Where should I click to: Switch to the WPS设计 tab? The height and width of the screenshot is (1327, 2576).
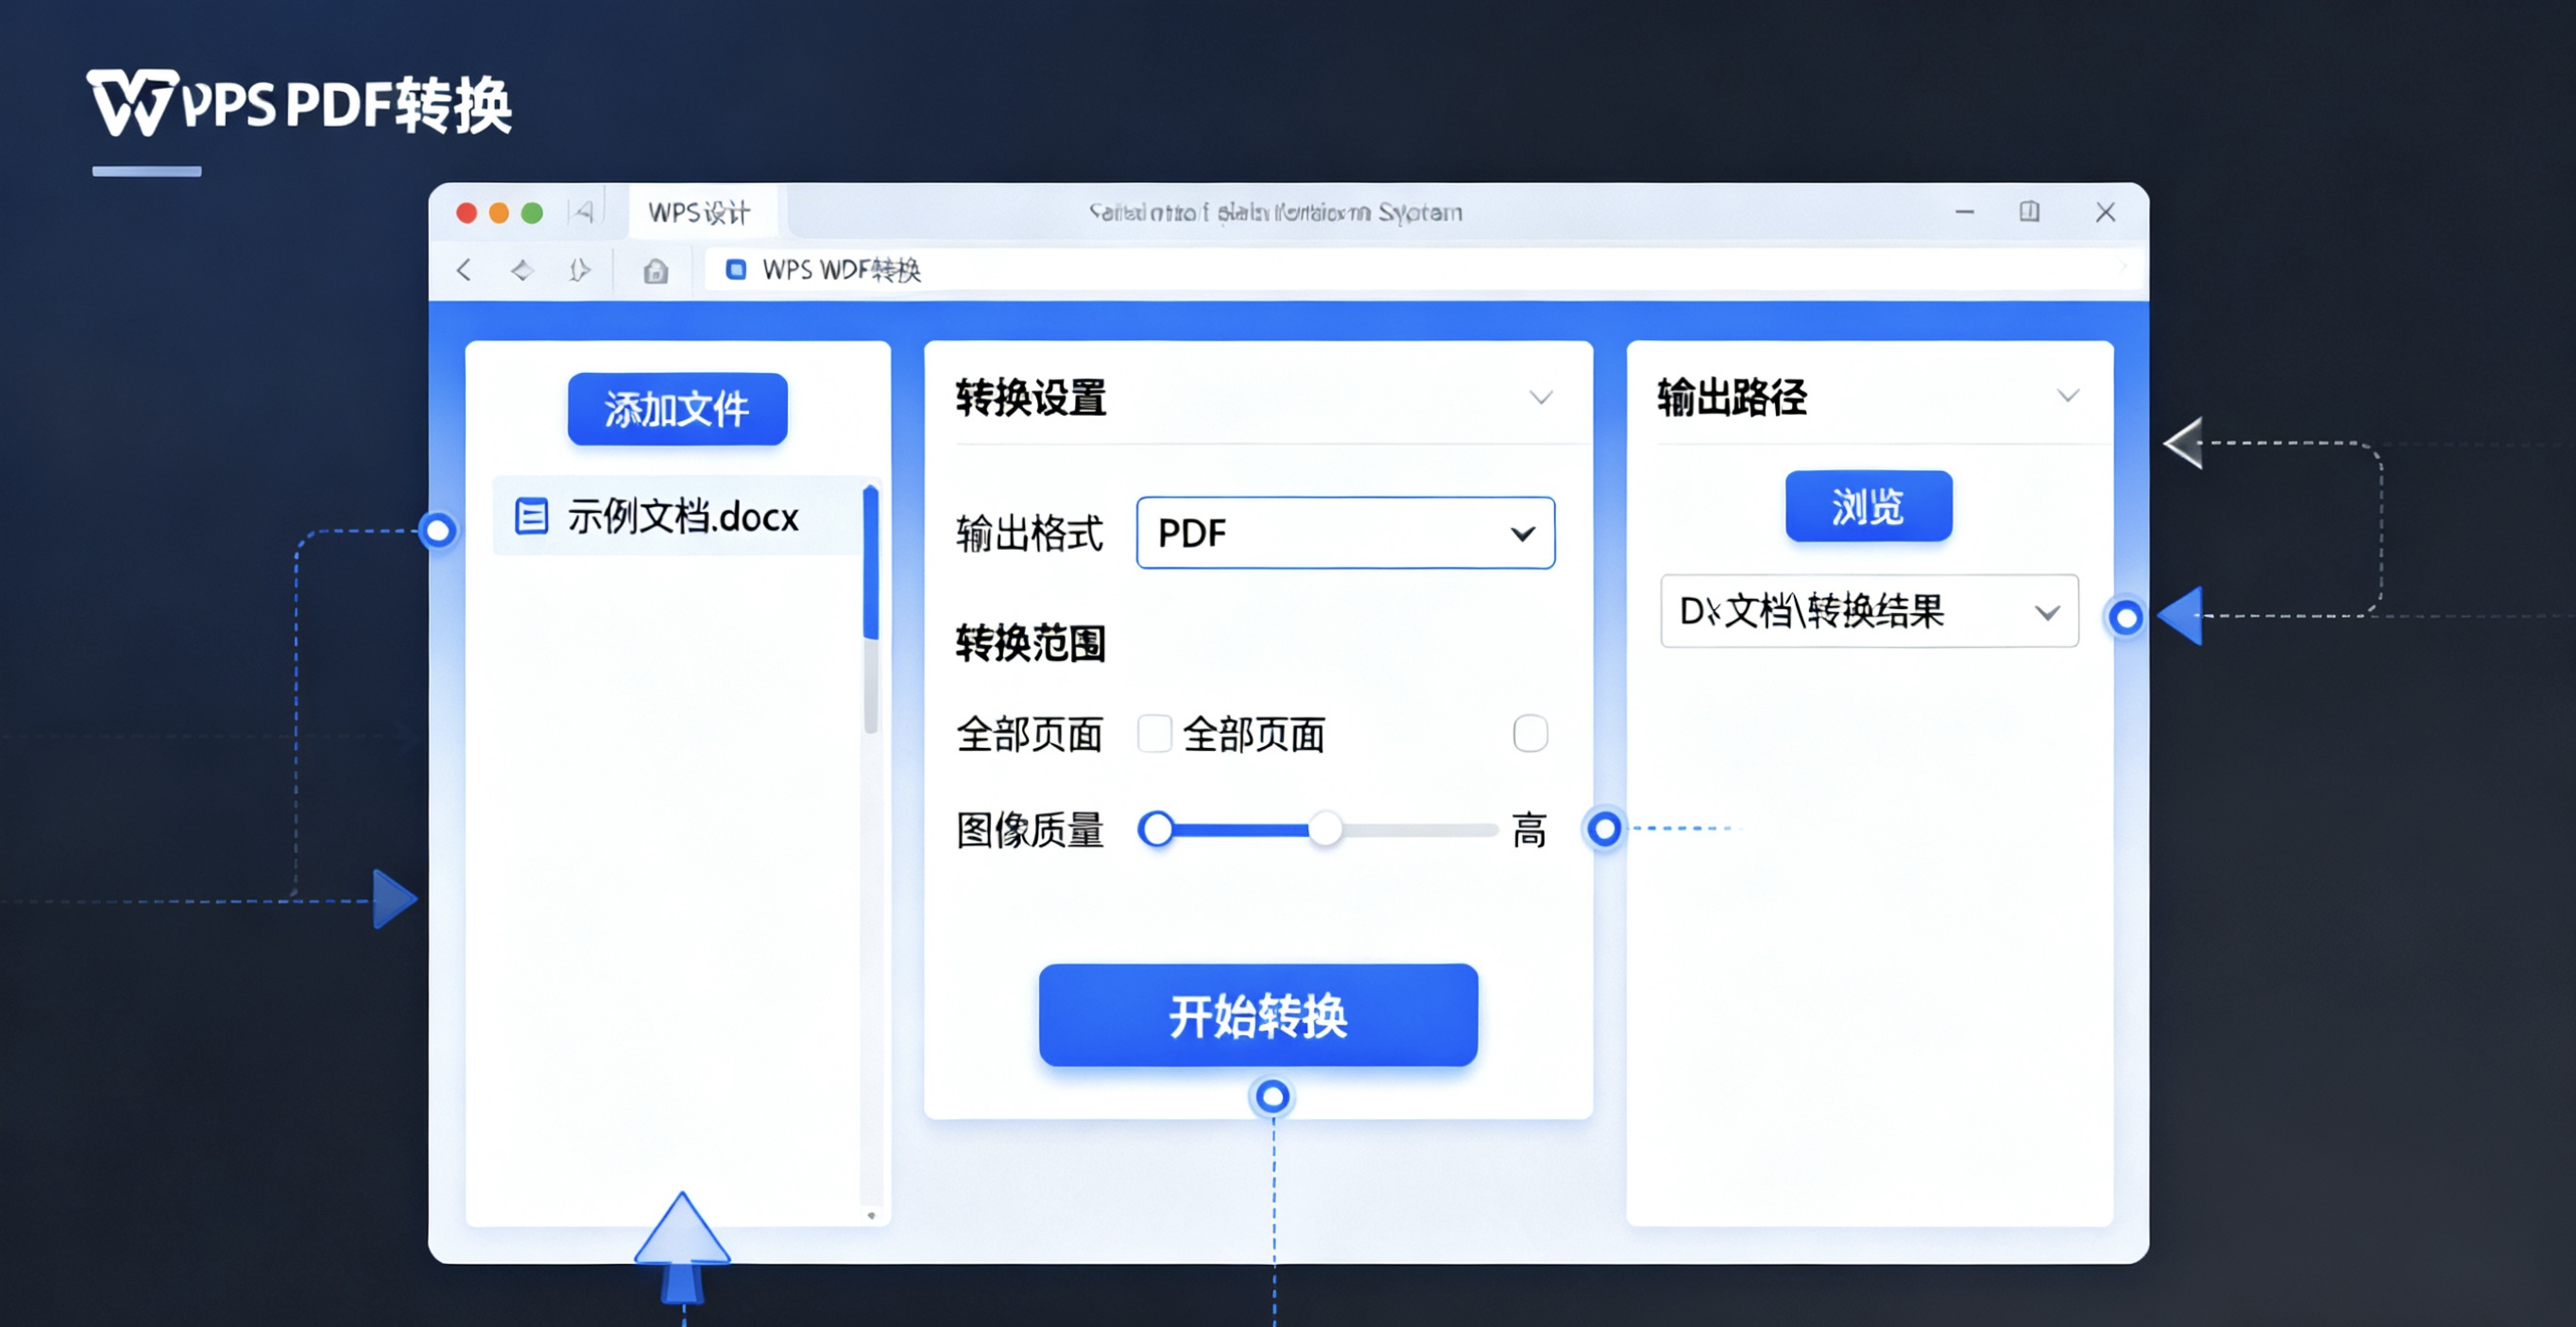700,212
